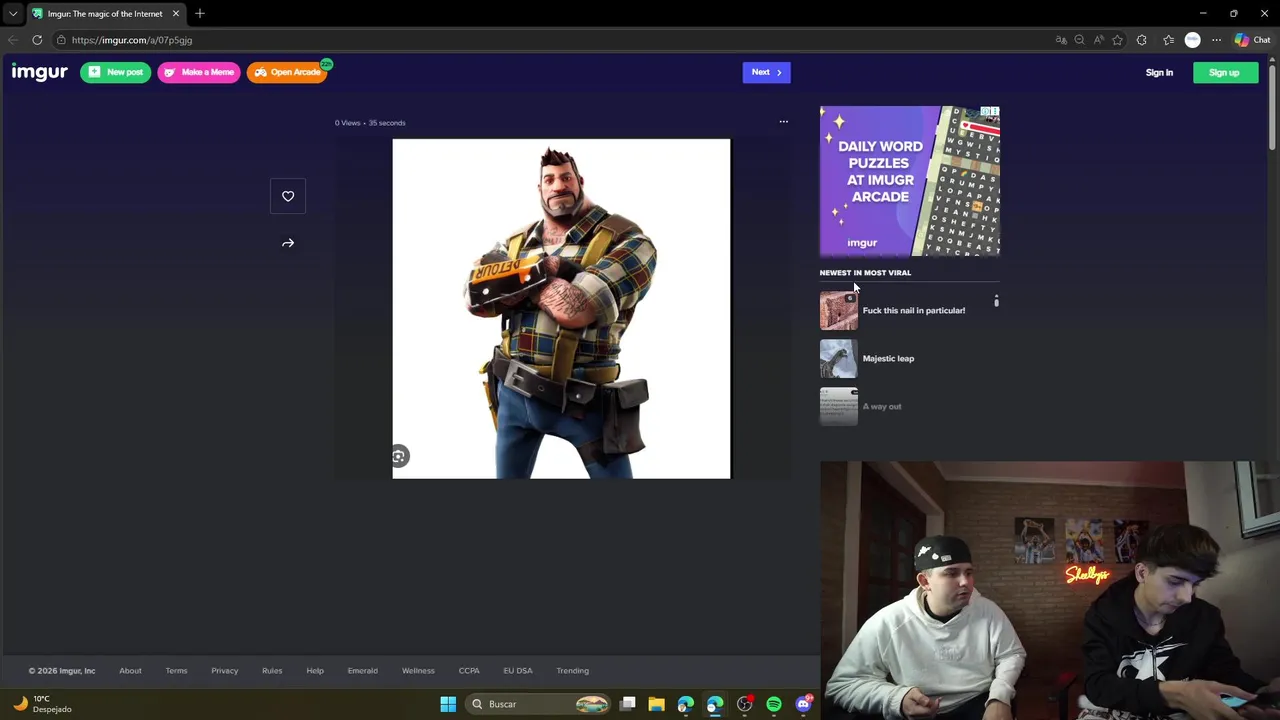Screen dimensions: 1280x720
Task: Open the favorites list icon
Action: [x=1168, y=40]
